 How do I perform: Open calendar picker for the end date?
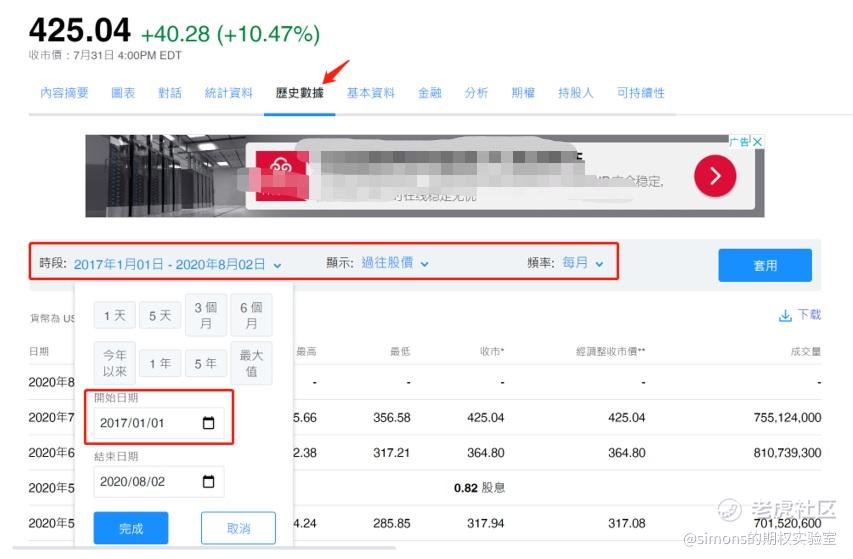[x=208, y=482]
